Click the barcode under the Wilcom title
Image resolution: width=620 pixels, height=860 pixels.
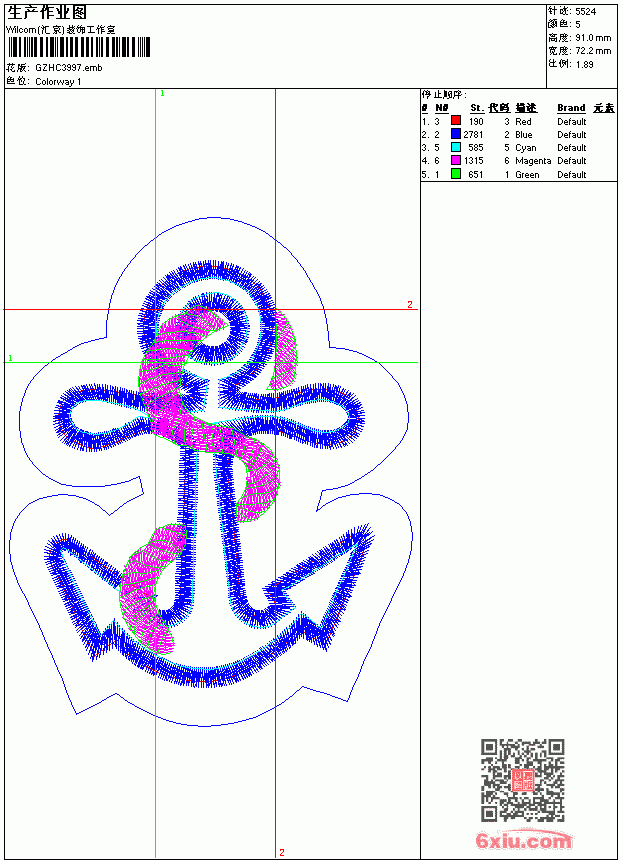pos(78,47)
